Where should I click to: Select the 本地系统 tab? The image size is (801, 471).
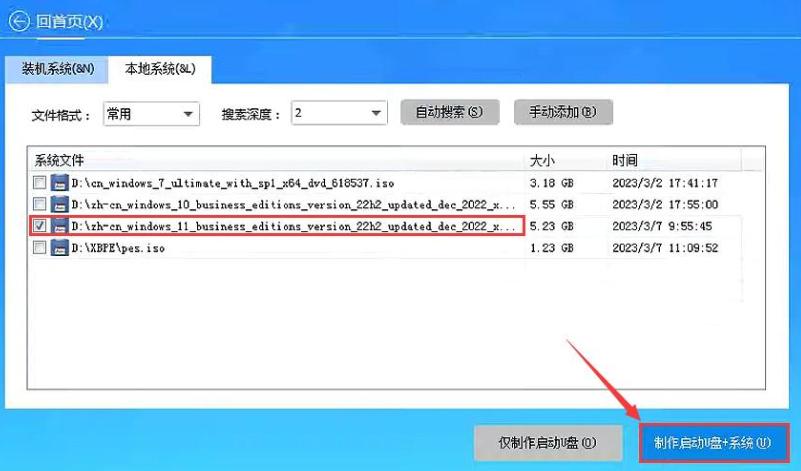coord(160,69)
